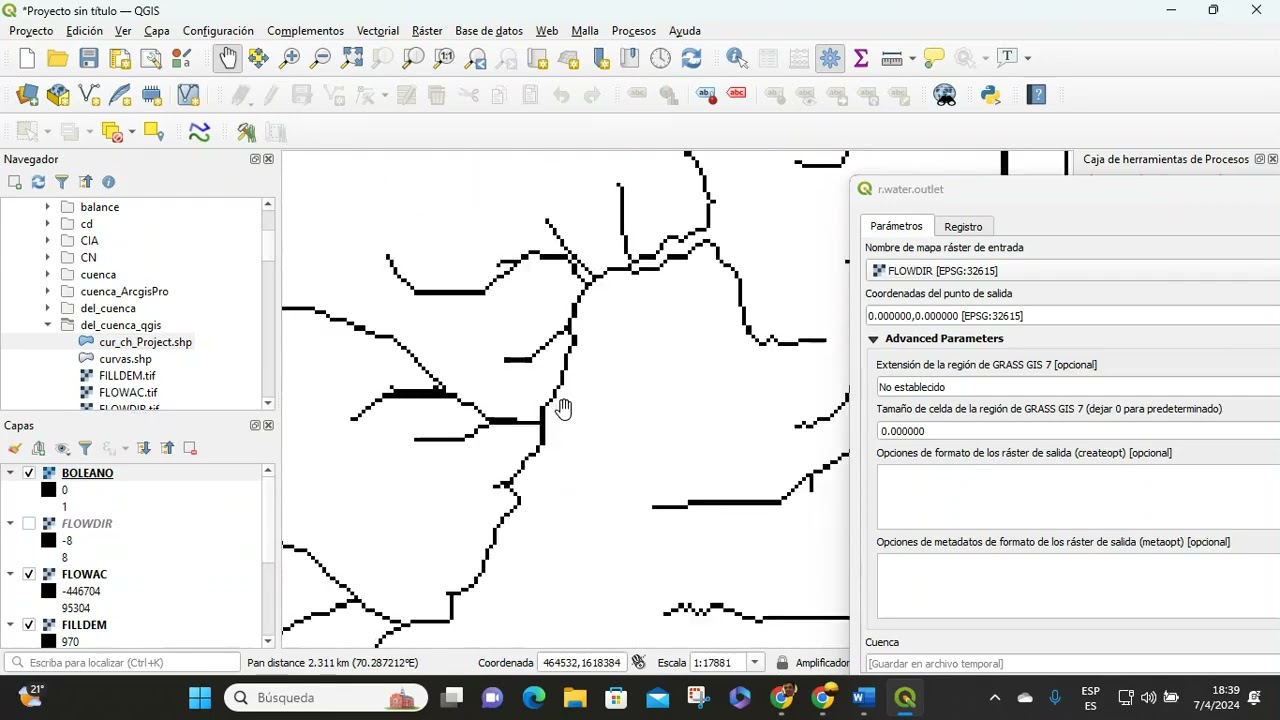Toggle visibility of FILLDEM layer
Viewport: 1280px width, 720px height.
click(x=29, y=625)
